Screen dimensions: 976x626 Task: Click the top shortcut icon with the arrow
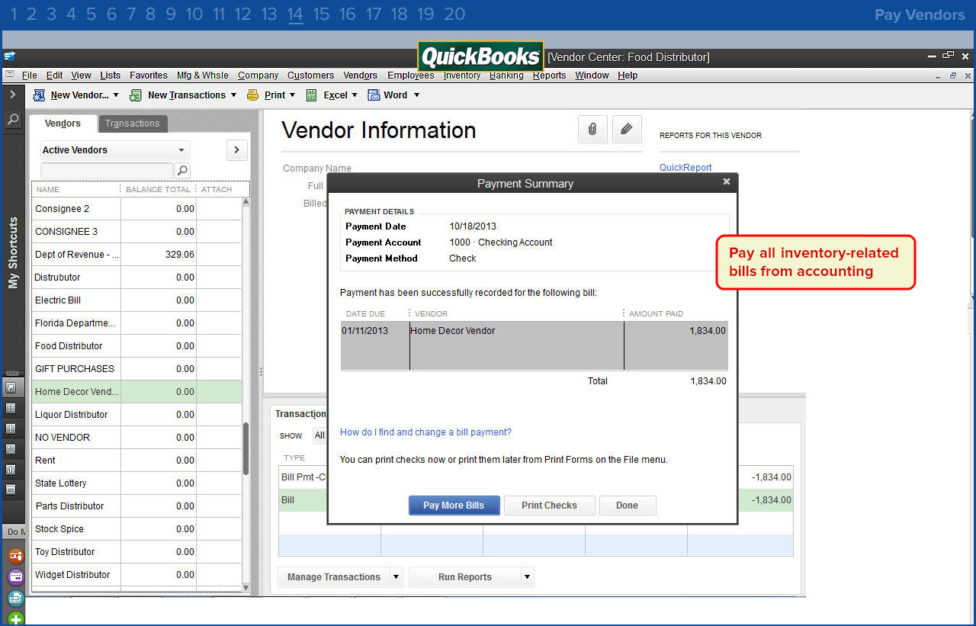tap(11, 388)
